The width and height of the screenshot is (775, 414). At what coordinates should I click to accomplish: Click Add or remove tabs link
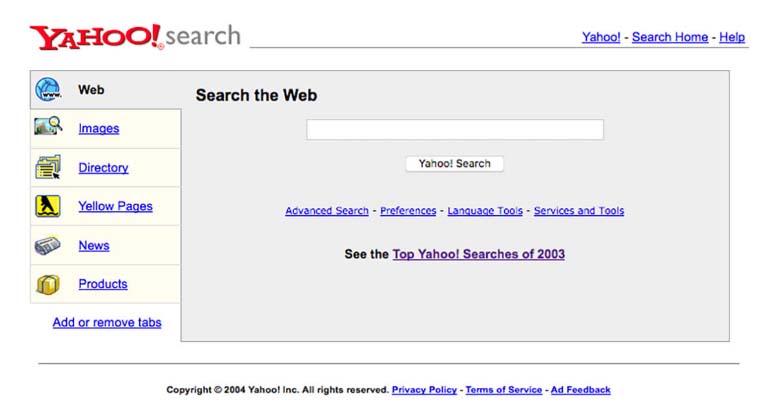point(107,322)
